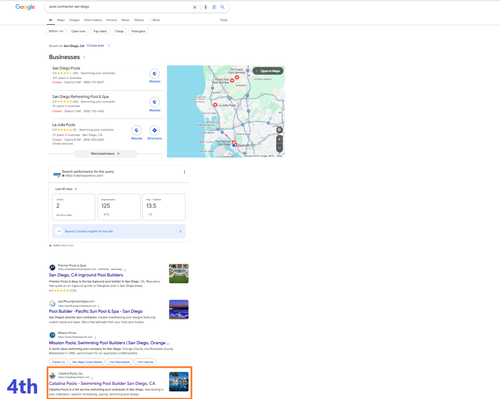Click the Avg. Position card showing 13.5

click(x=164, y=207)
